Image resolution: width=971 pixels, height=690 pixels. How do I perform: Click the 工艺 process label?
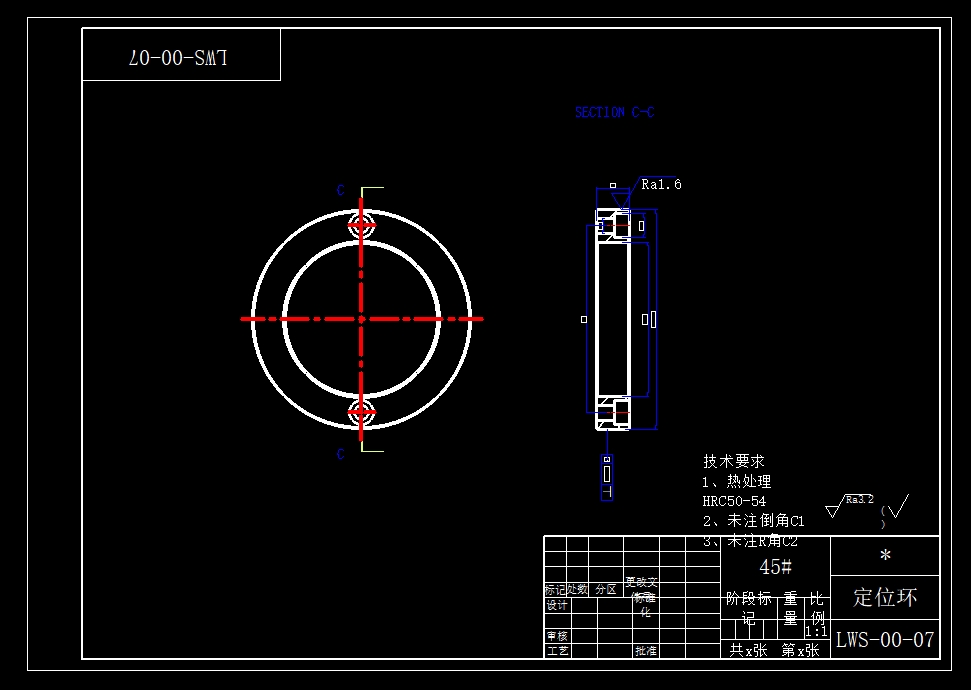pos(557,650)
